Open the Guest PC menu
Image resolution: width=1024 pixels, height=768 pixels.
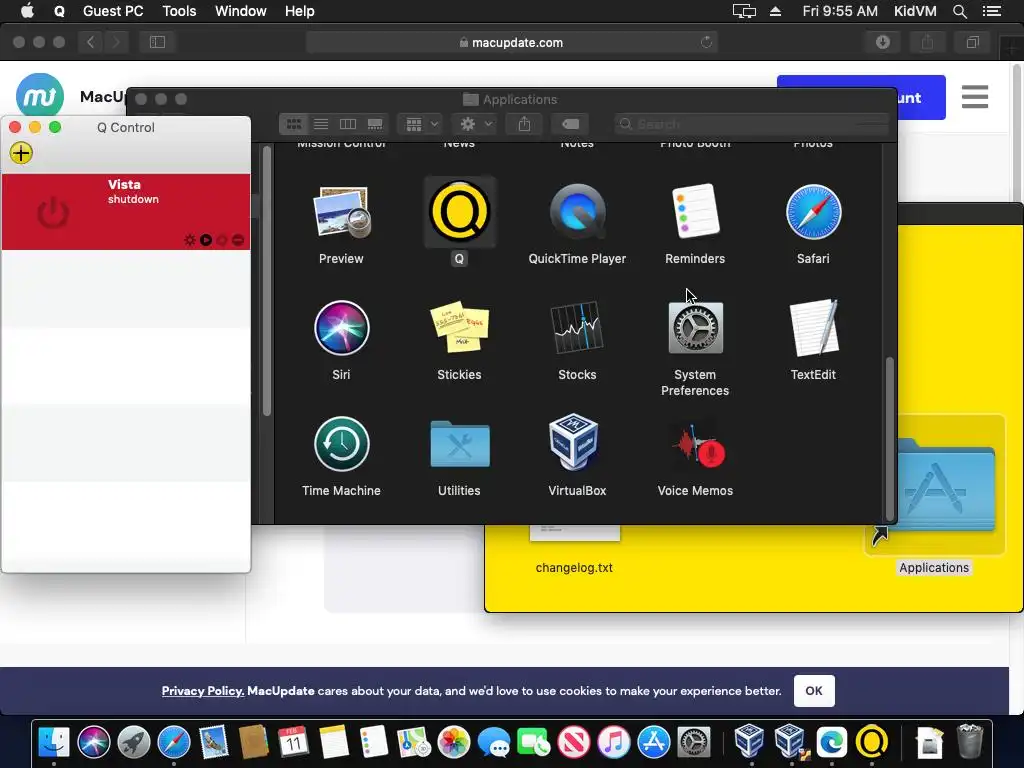[x=113, y=11]
